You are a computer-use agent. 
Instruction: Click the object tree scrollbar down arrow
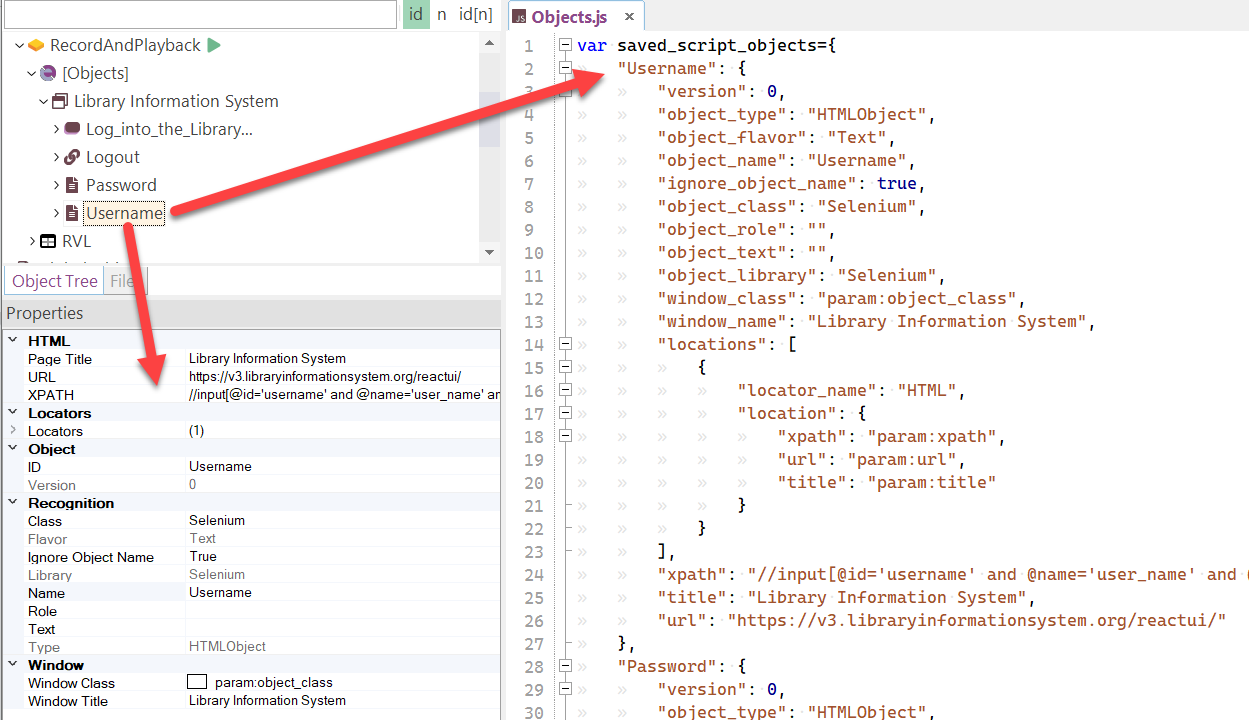[x=489, y=252]
